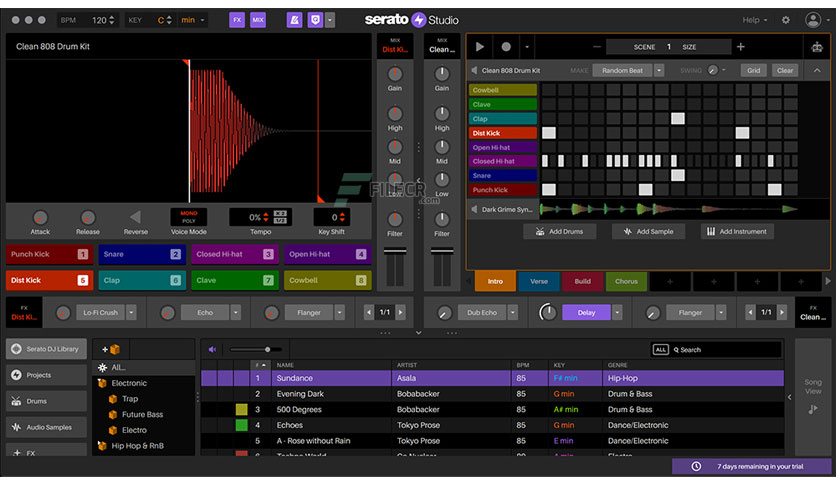Click the Clear button
This screenshot has height=484, width=836.
[785, 70]
